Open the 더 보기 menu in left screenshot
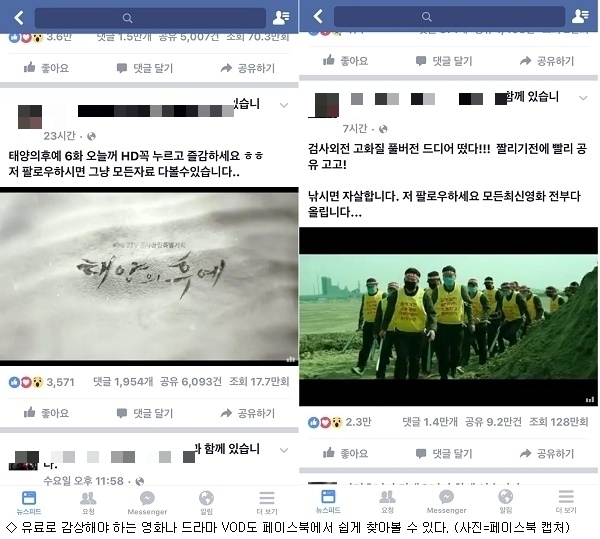Image resolution: width=600 pixels, height=539 pixels. [267, 503]
